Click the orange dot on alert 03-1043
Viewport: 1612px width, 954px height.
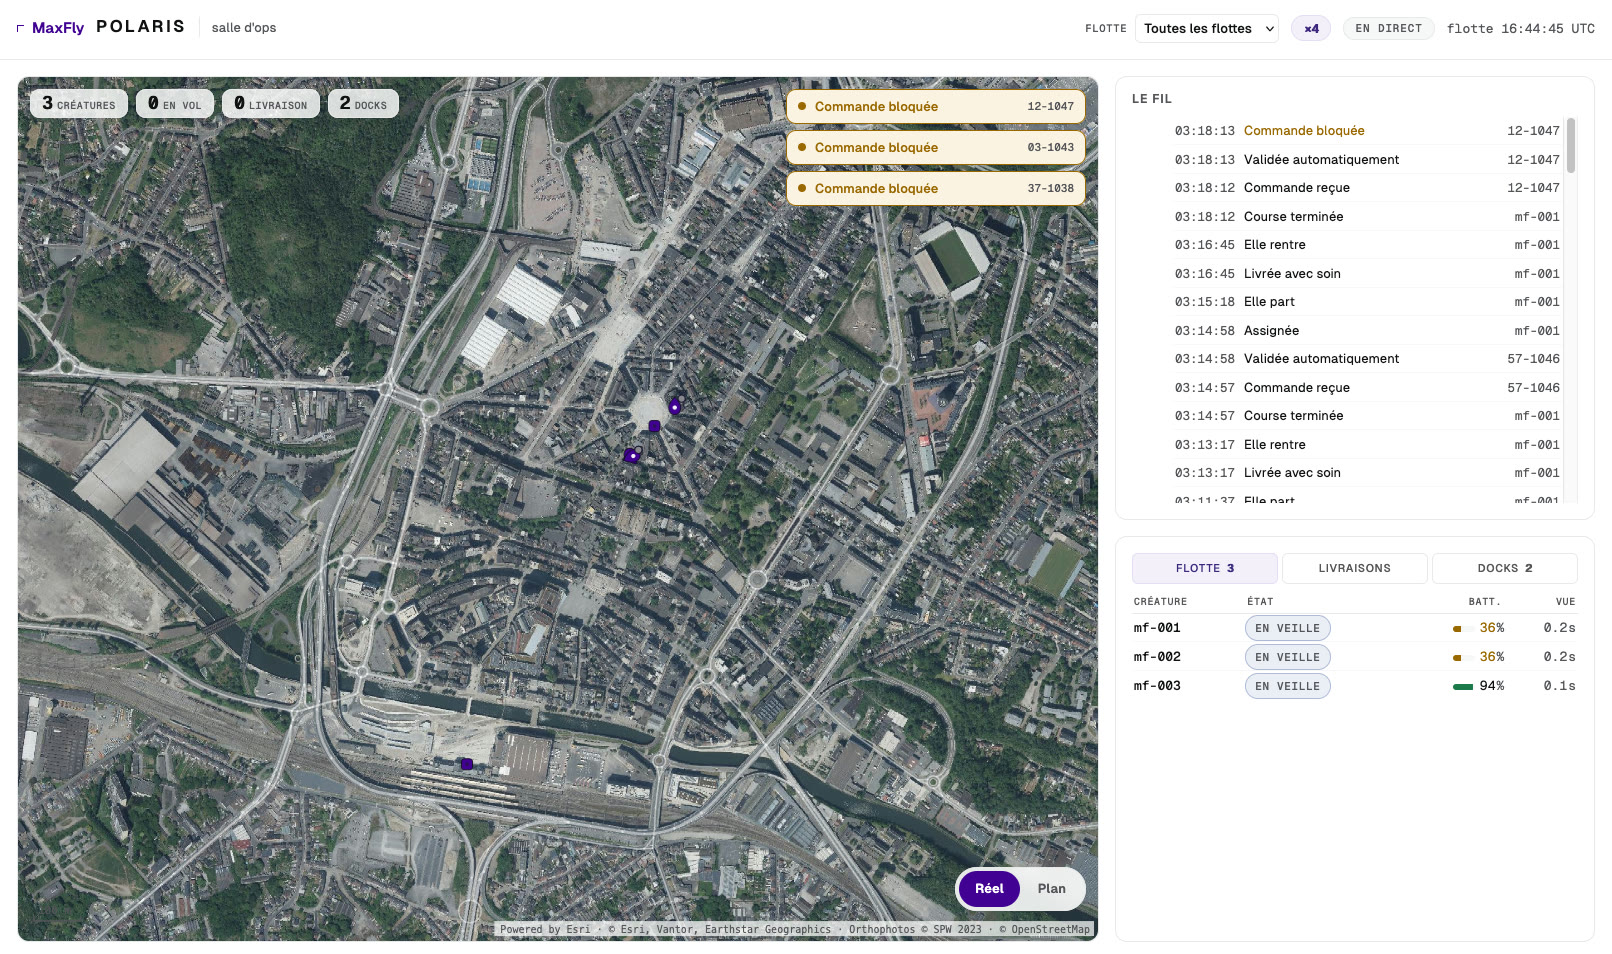tap(802, 147)
